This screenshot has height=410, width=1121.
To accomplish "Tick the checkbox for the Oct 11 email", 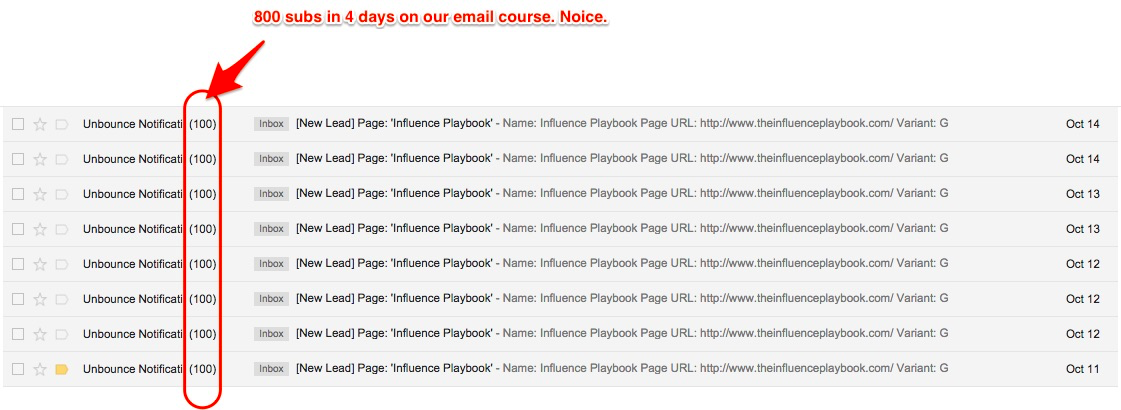I will tap(18, 369).
